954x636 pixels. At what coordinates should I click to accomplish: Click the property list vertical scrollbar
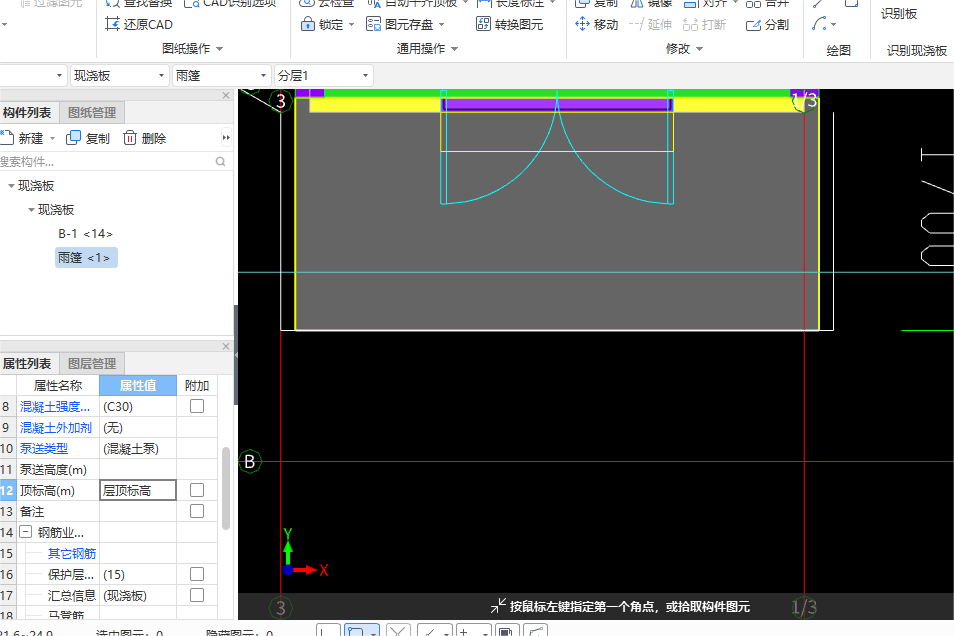click(x=226, y=488)
